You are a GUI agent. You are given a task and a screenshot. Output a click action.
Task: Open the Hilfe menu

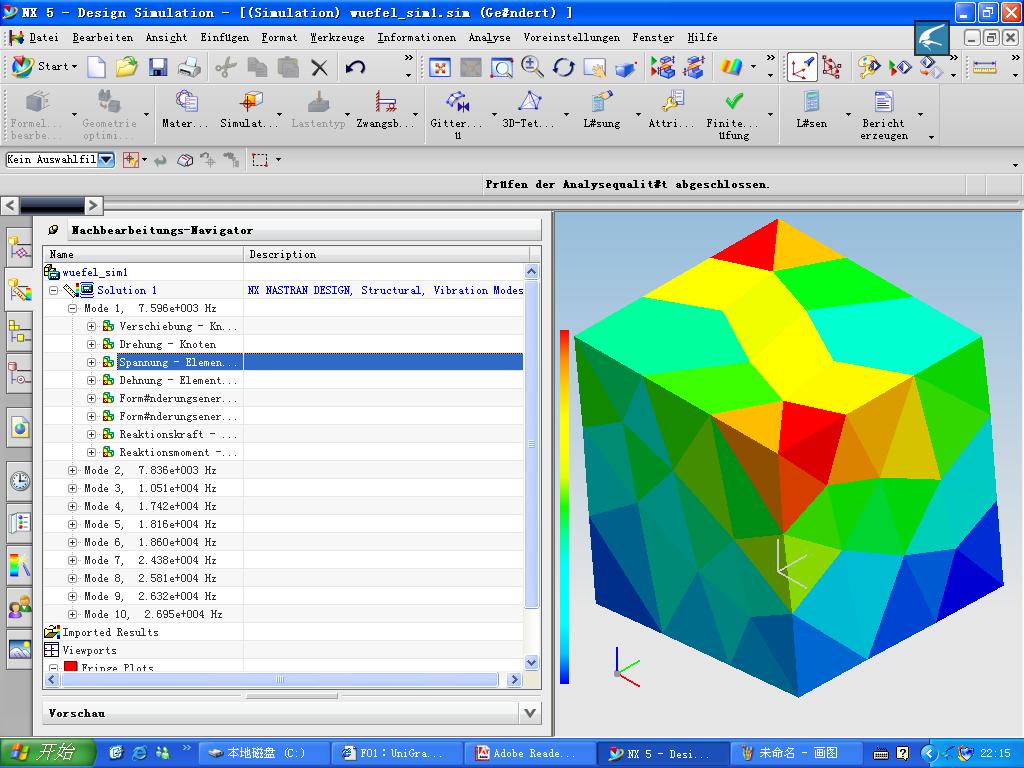pos(702,38)
